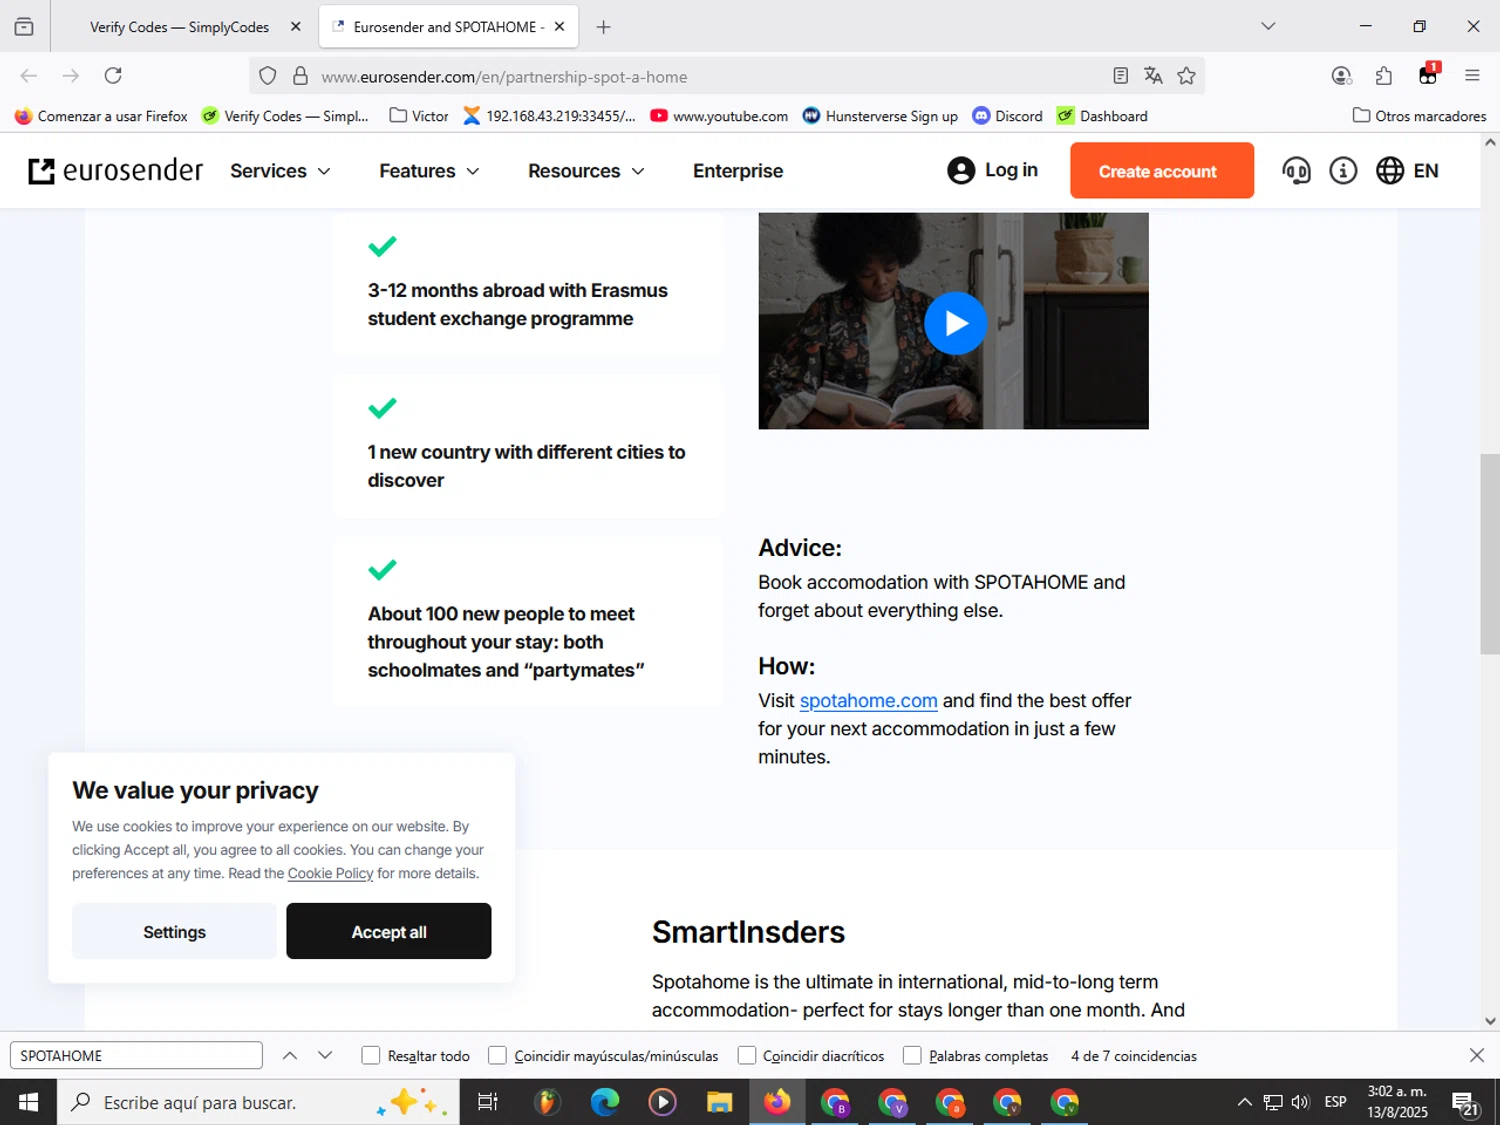
Task: Open www.youtube.com bookmark
Action: click(719, 116)
